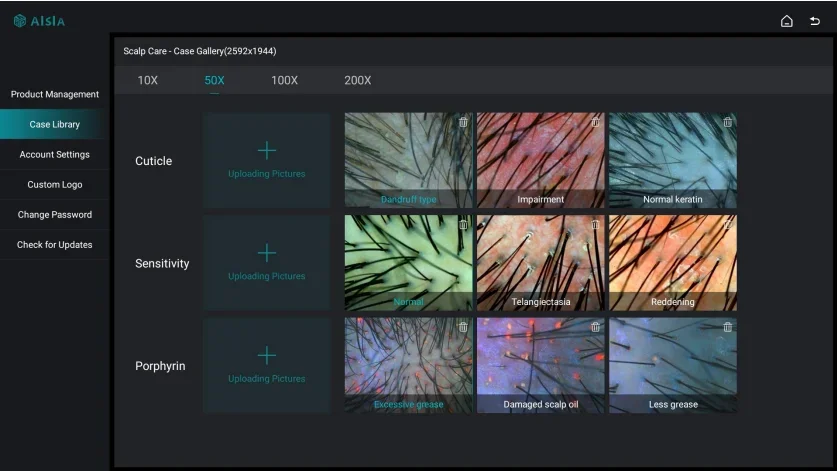Delete the Normal keratin image

click(x=727, y=122)
